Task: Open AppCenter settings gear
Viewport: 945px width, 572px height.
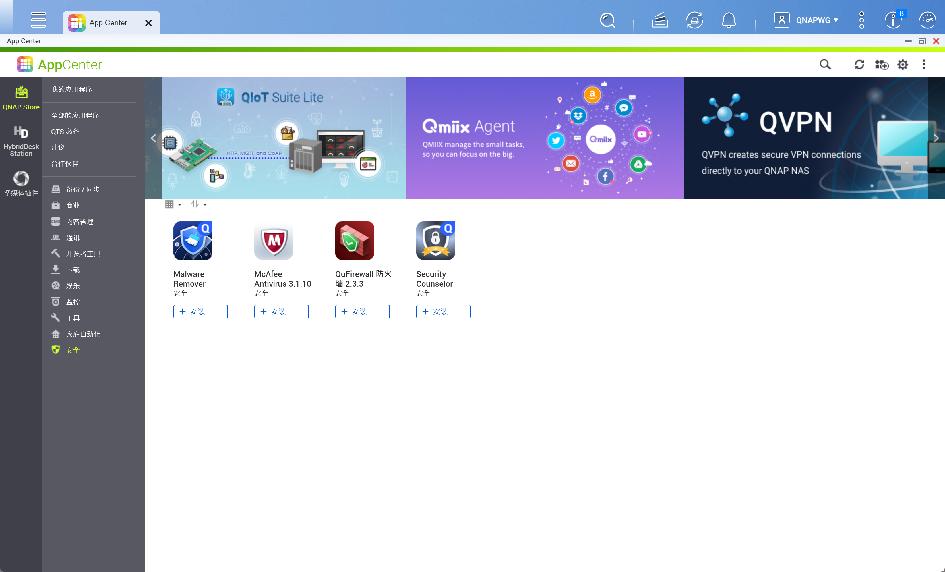Action: point(903,64)
